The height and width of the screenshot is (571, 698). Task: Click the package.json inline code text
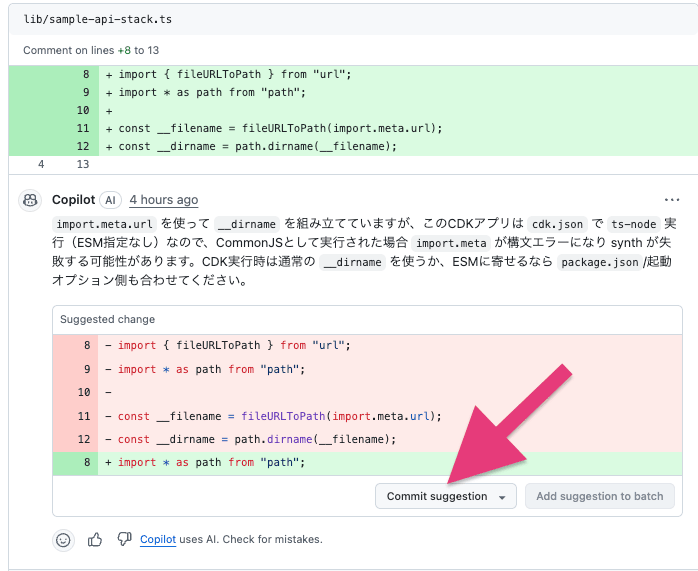(598, 262)
